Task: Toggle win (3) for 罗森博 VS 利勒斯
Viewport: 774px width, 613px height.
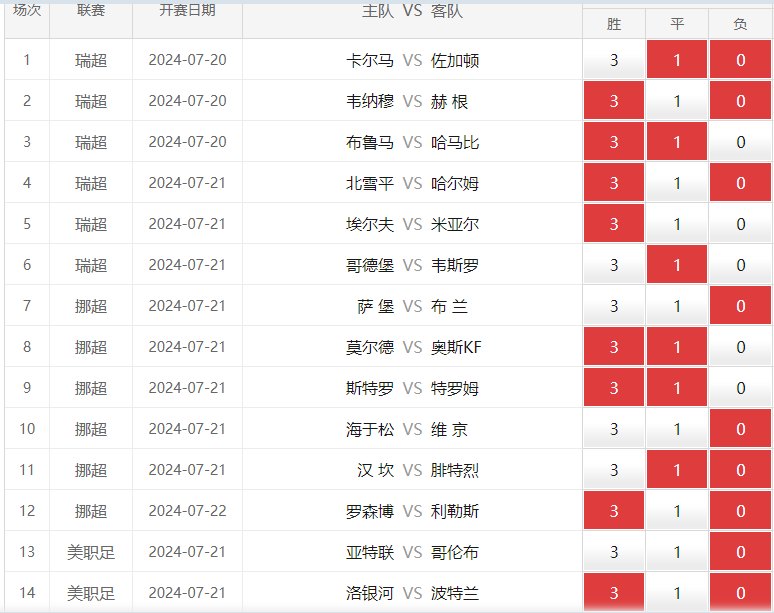Action: pos(614,510)
